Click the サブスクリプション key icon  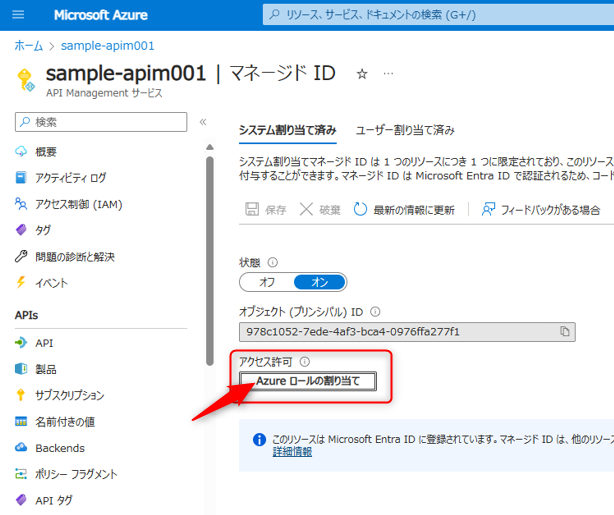pyautogui.click(x=21, y=395)
